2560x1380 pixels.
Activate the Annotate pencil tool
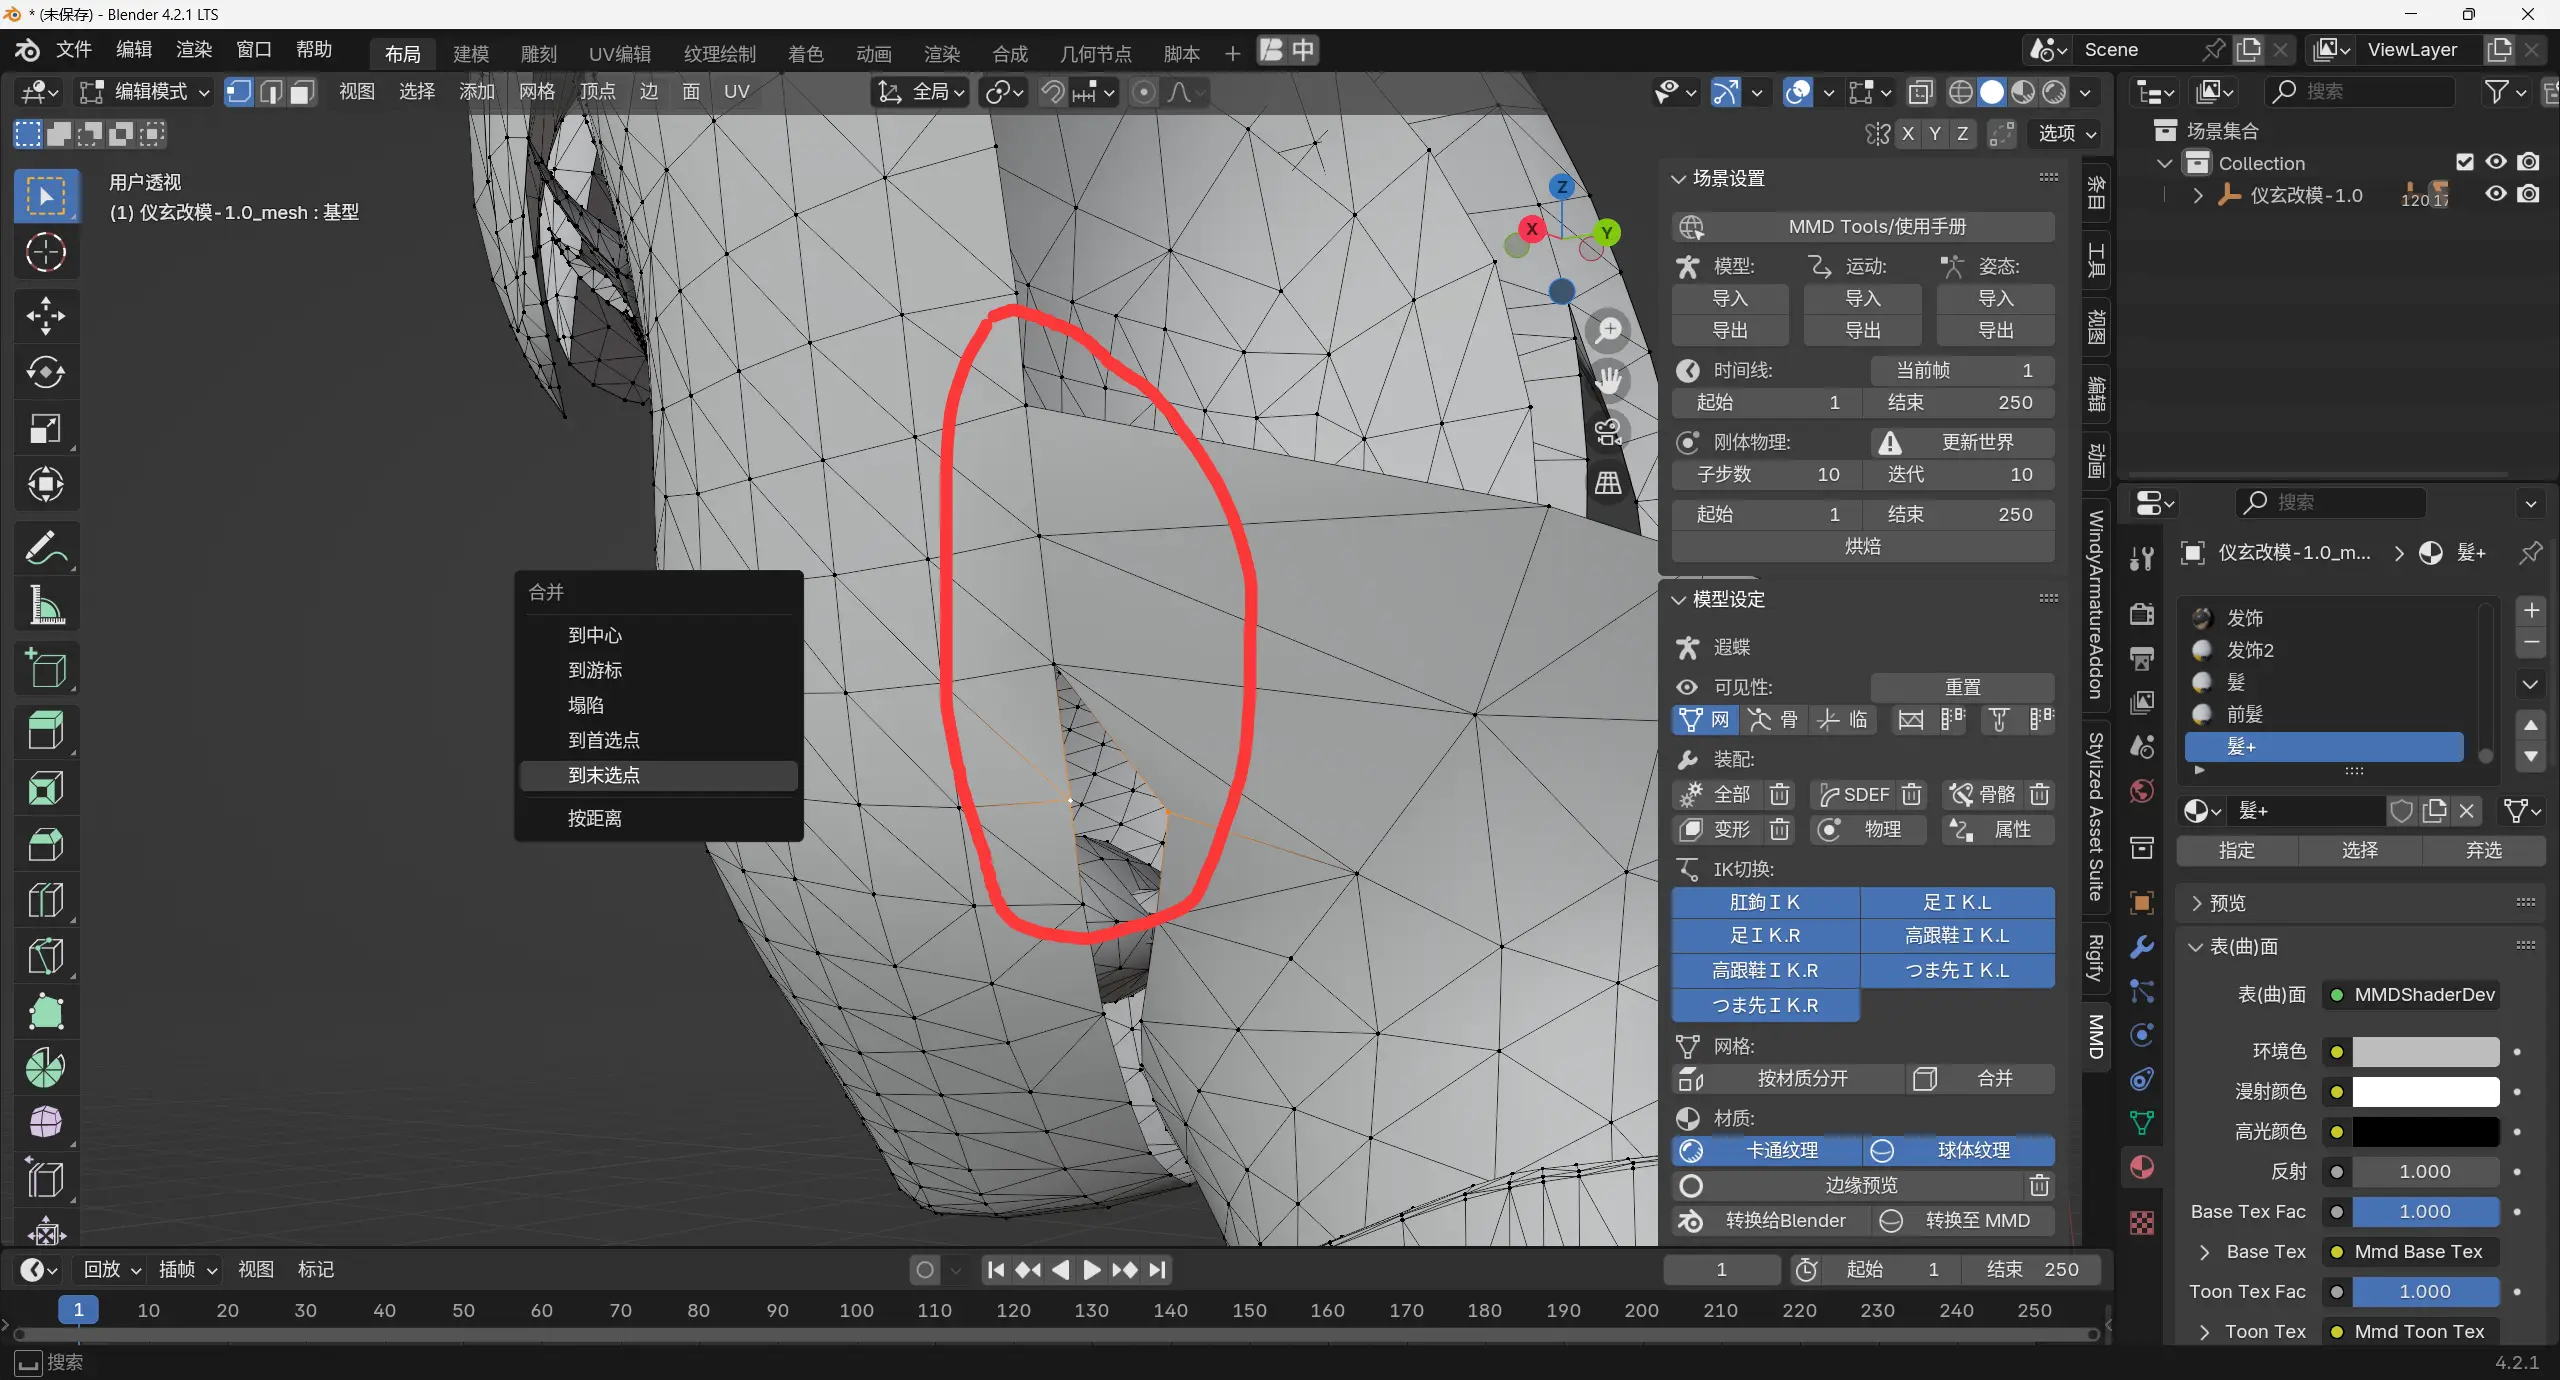coord(45,548)
